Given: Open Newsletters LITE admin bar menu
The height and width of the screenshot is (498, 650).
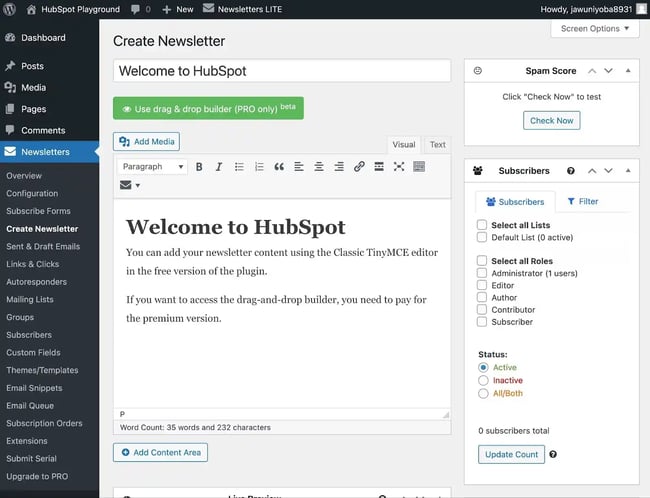Looking at the screenshot, I should click(242, 9).
